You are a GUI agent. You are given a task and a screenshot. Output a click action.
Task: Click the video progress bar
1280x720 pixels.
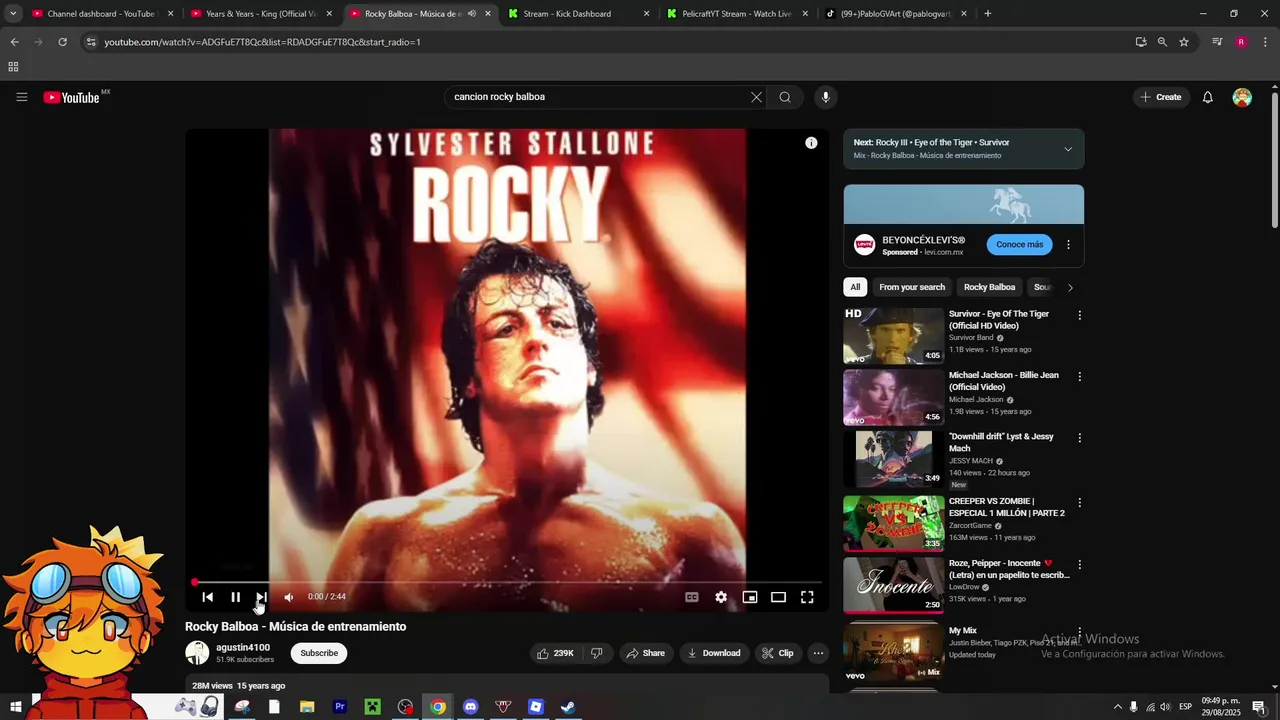(x=507, y=582)
